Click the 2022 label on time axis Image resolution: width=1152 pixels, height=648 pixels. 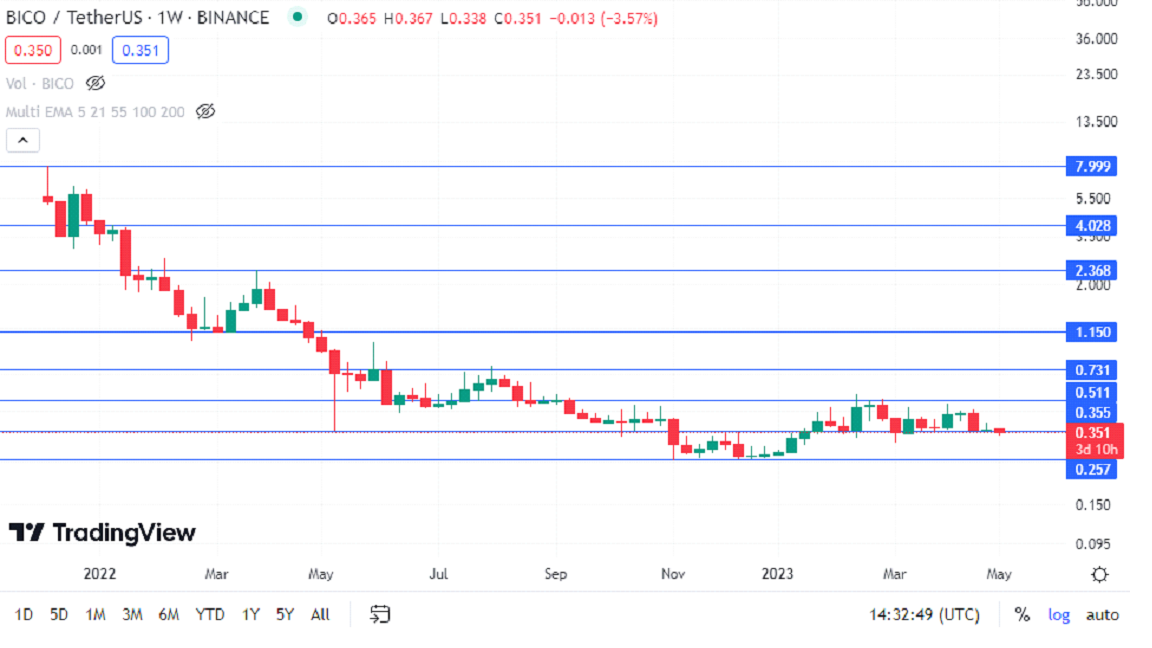click(100, 574)
